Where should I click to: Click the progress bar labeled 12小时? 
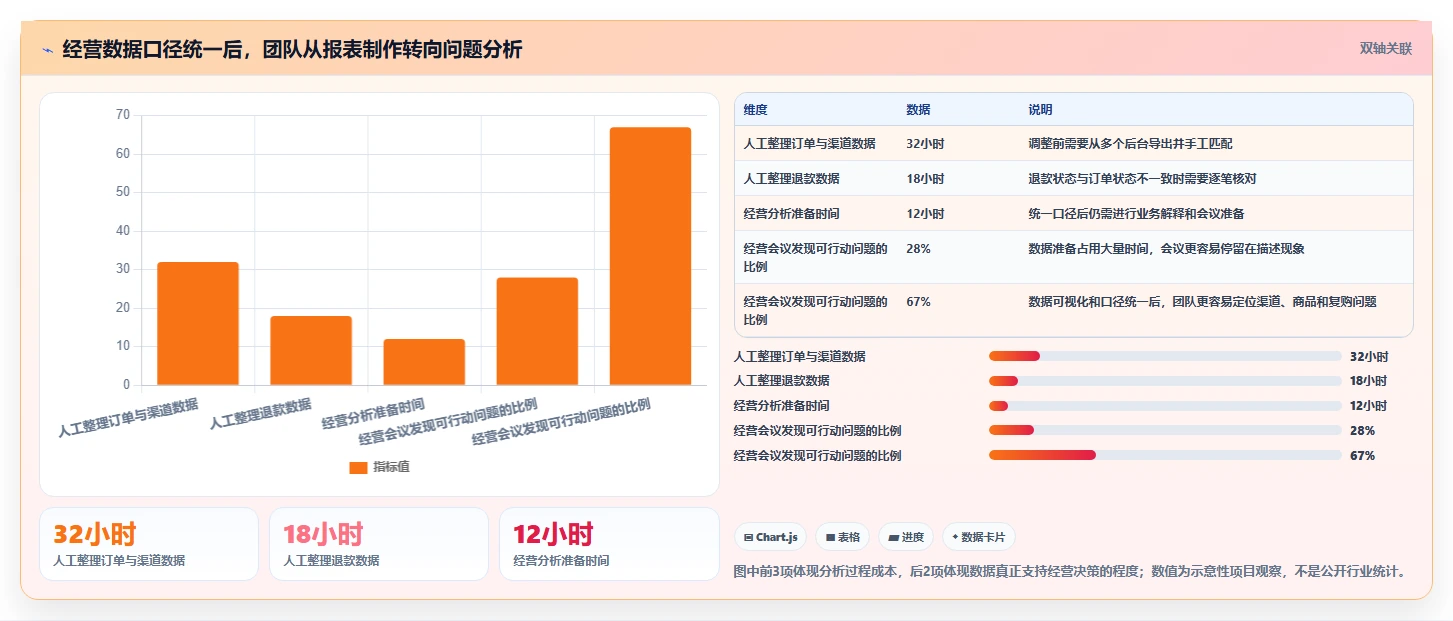(1165, 406)
